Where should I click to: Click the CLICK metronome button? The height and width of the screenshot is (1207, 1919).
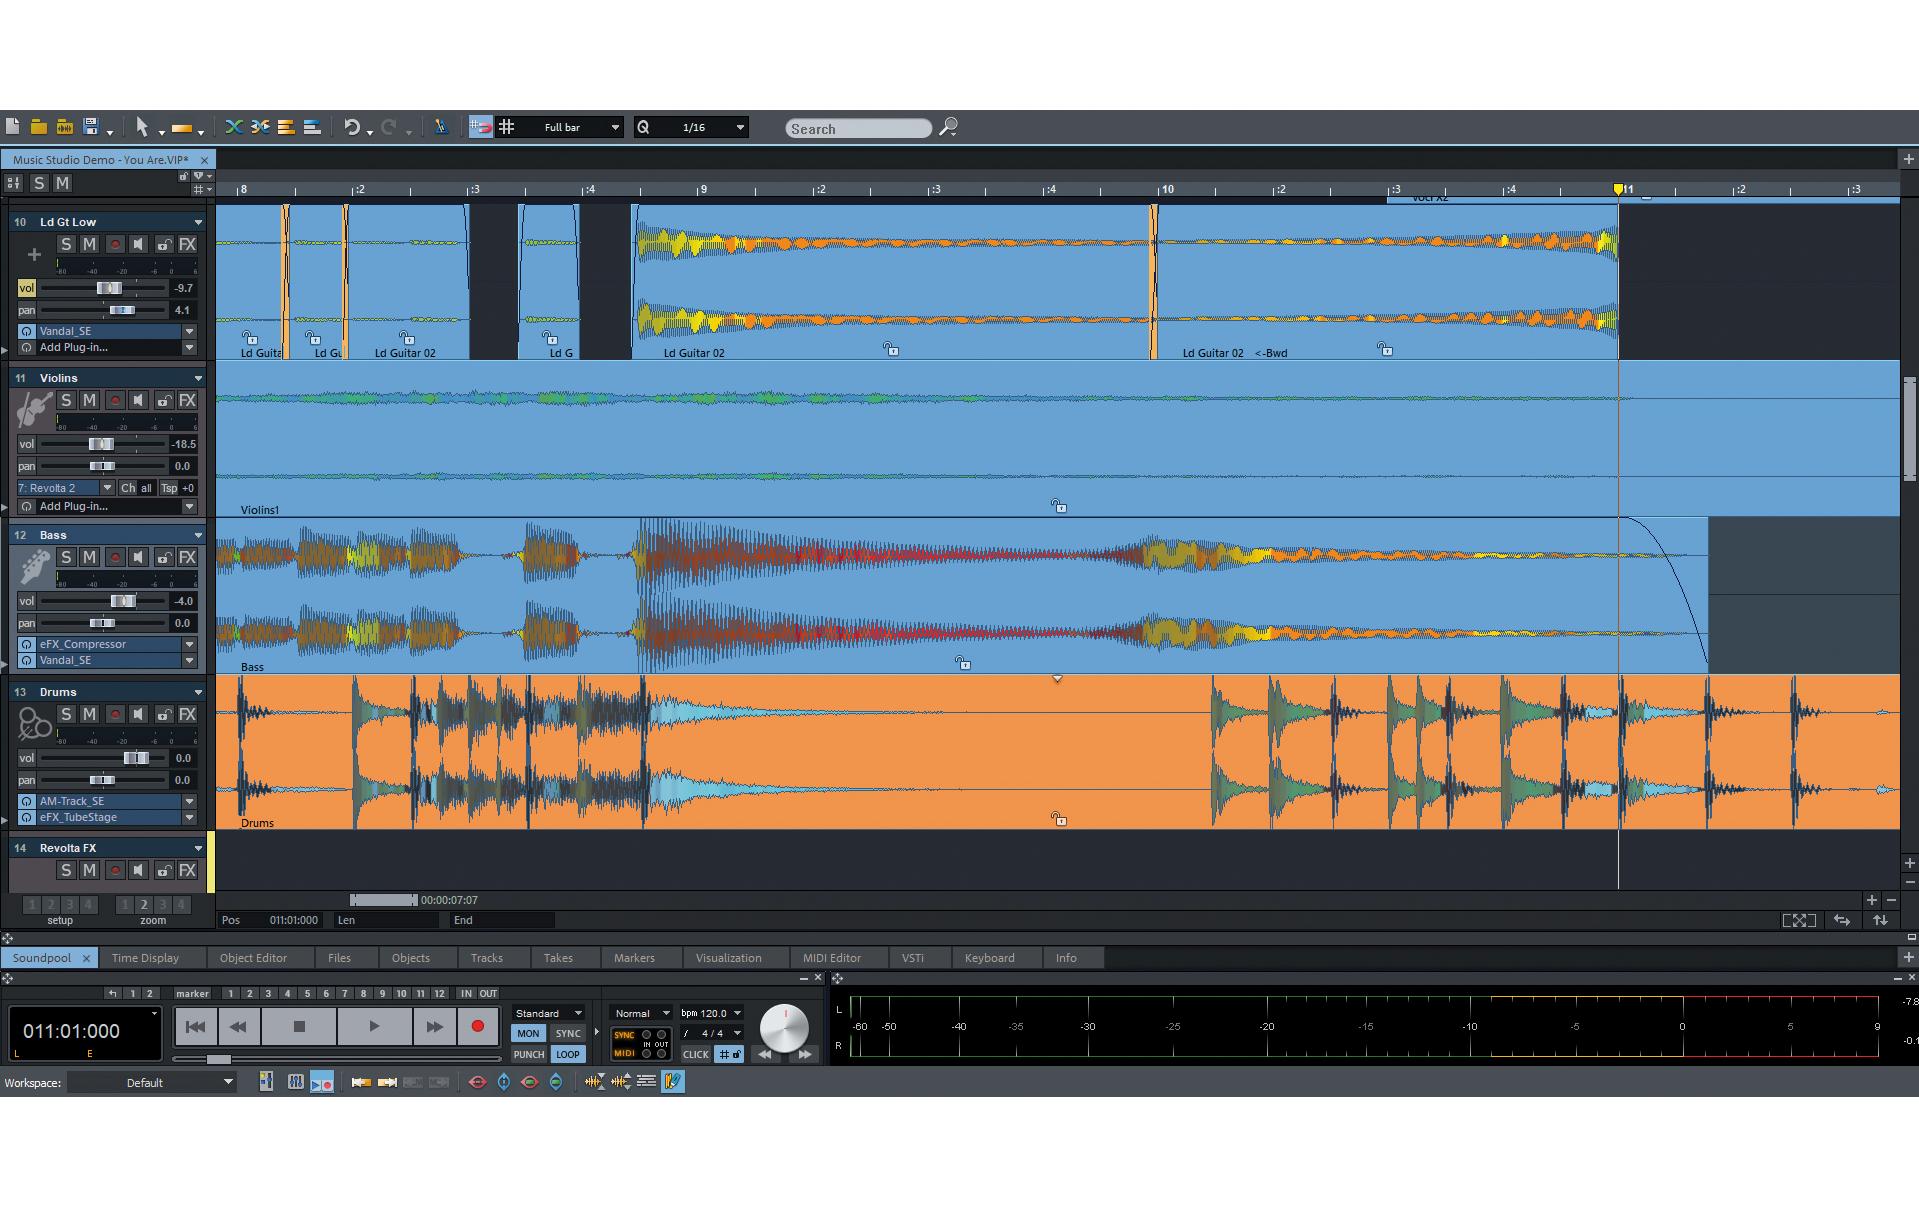tap(695, 1054)
